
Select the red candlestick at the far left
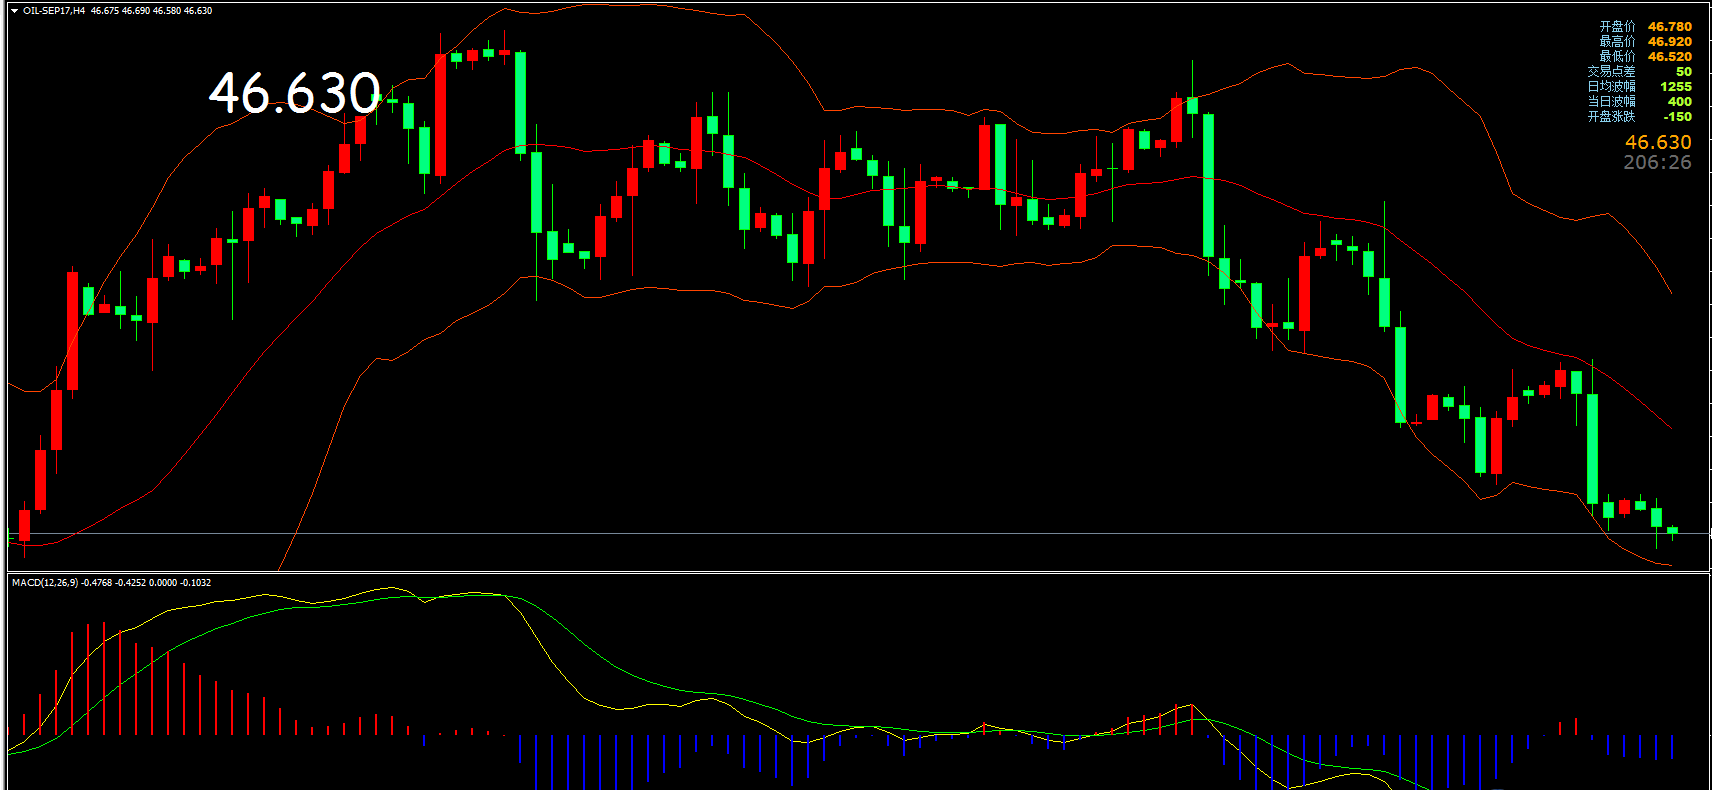pyautogui.click(x=24, y=526)
